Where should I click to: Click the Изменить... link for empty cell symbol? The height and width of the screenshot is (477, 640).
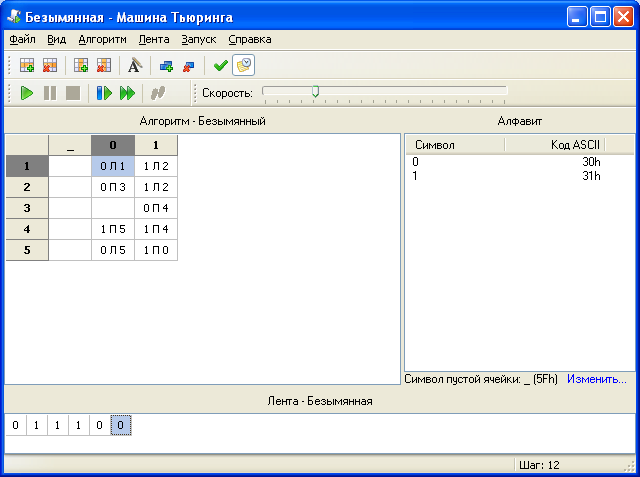click(x=596, y=379)
